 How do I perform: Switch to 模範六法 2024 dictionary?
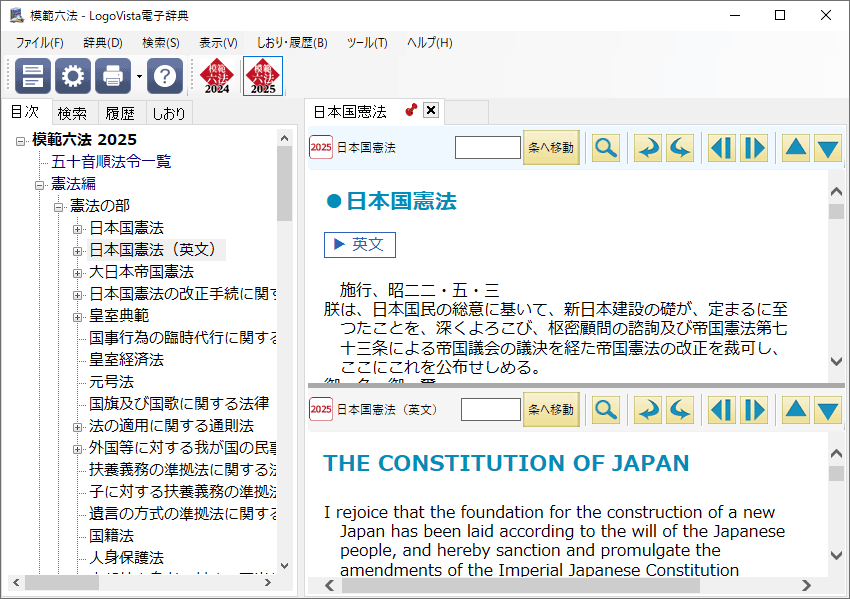217,76
